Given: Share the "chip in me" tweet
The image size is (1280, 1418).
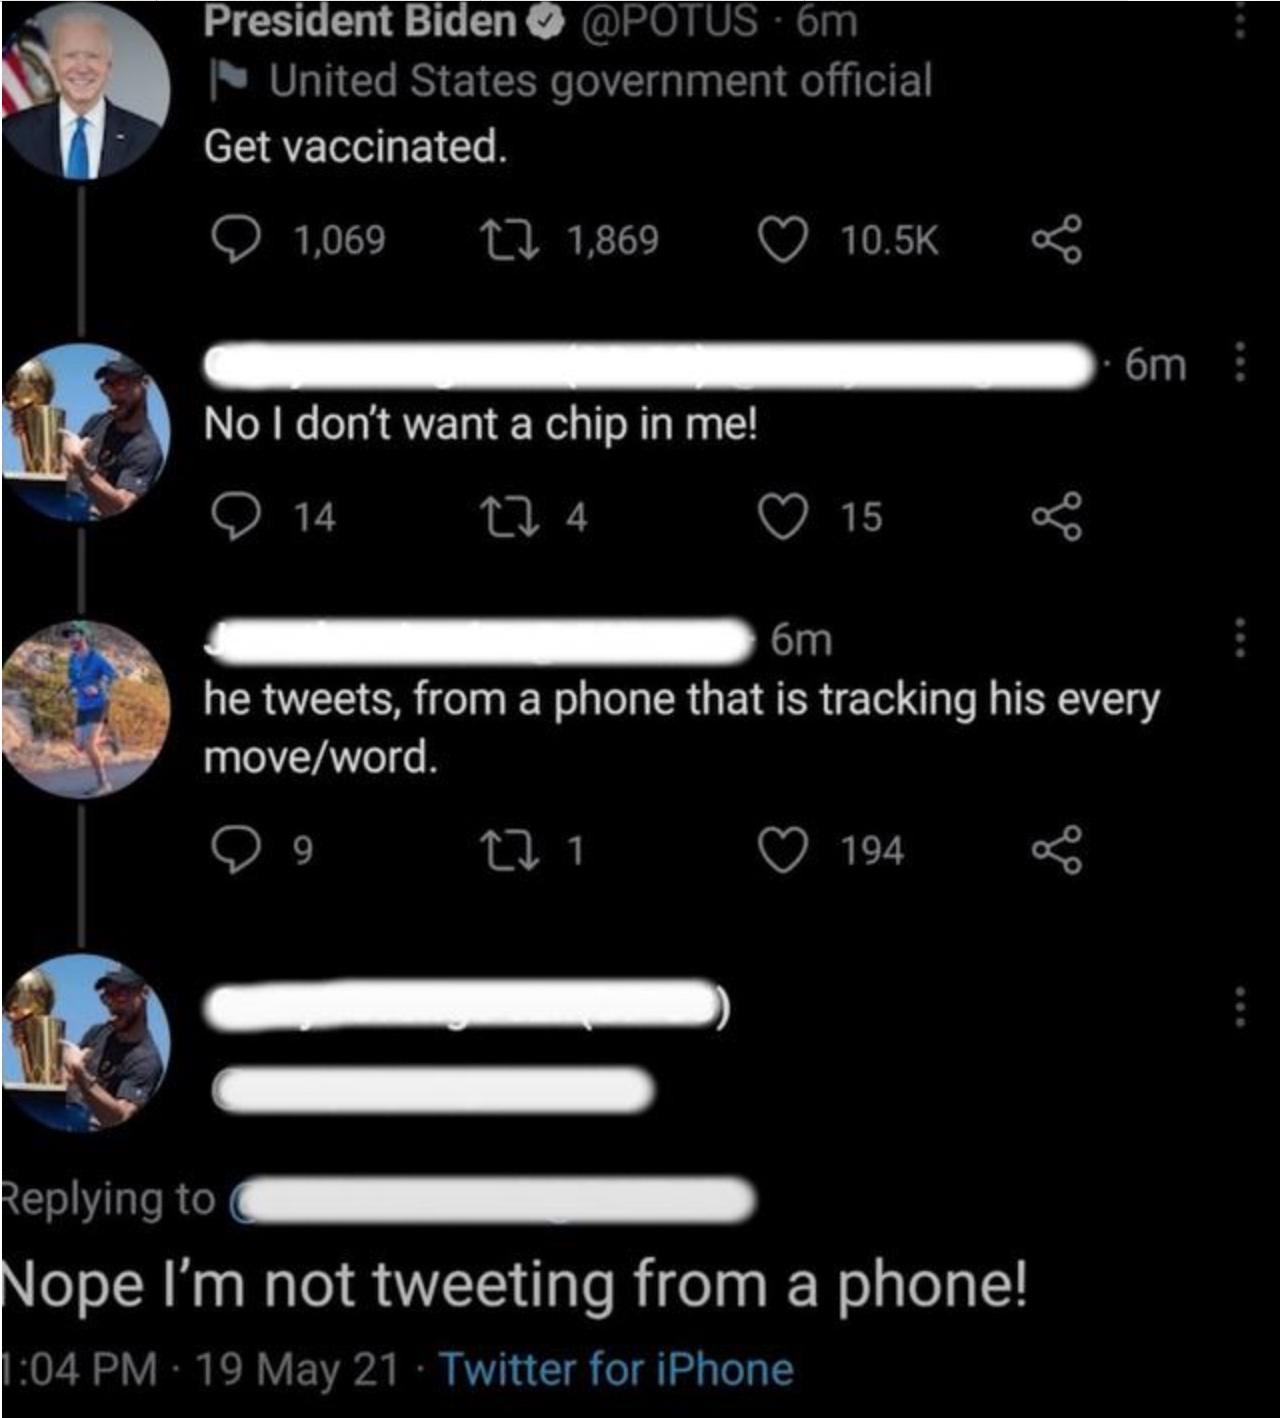Looking at the screenshot, I should [1057, 516].
